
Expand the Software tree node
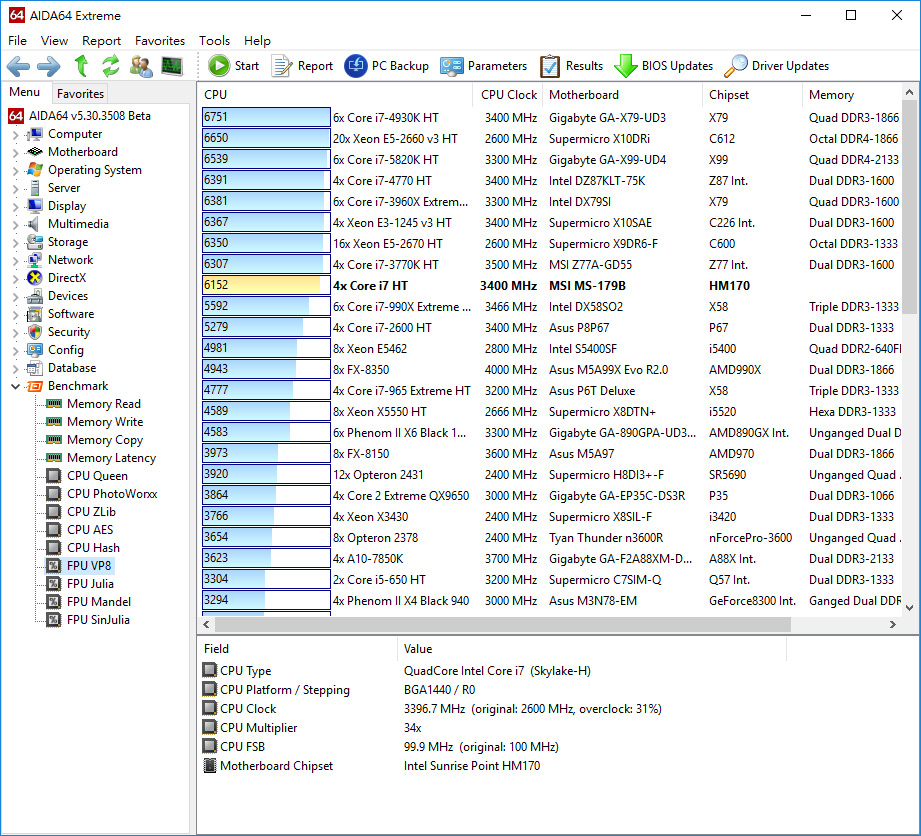tap(15, 314)
